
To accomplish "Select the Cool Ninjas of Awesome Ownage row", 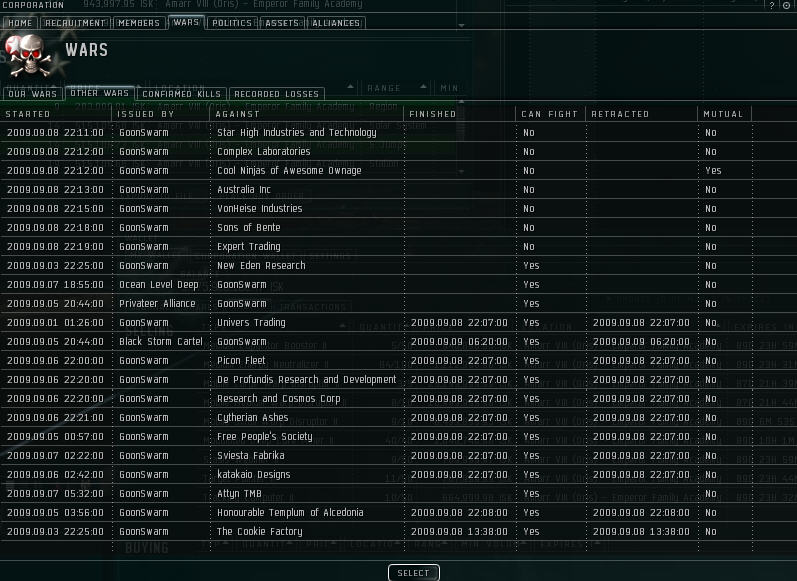I will point(398,171).
